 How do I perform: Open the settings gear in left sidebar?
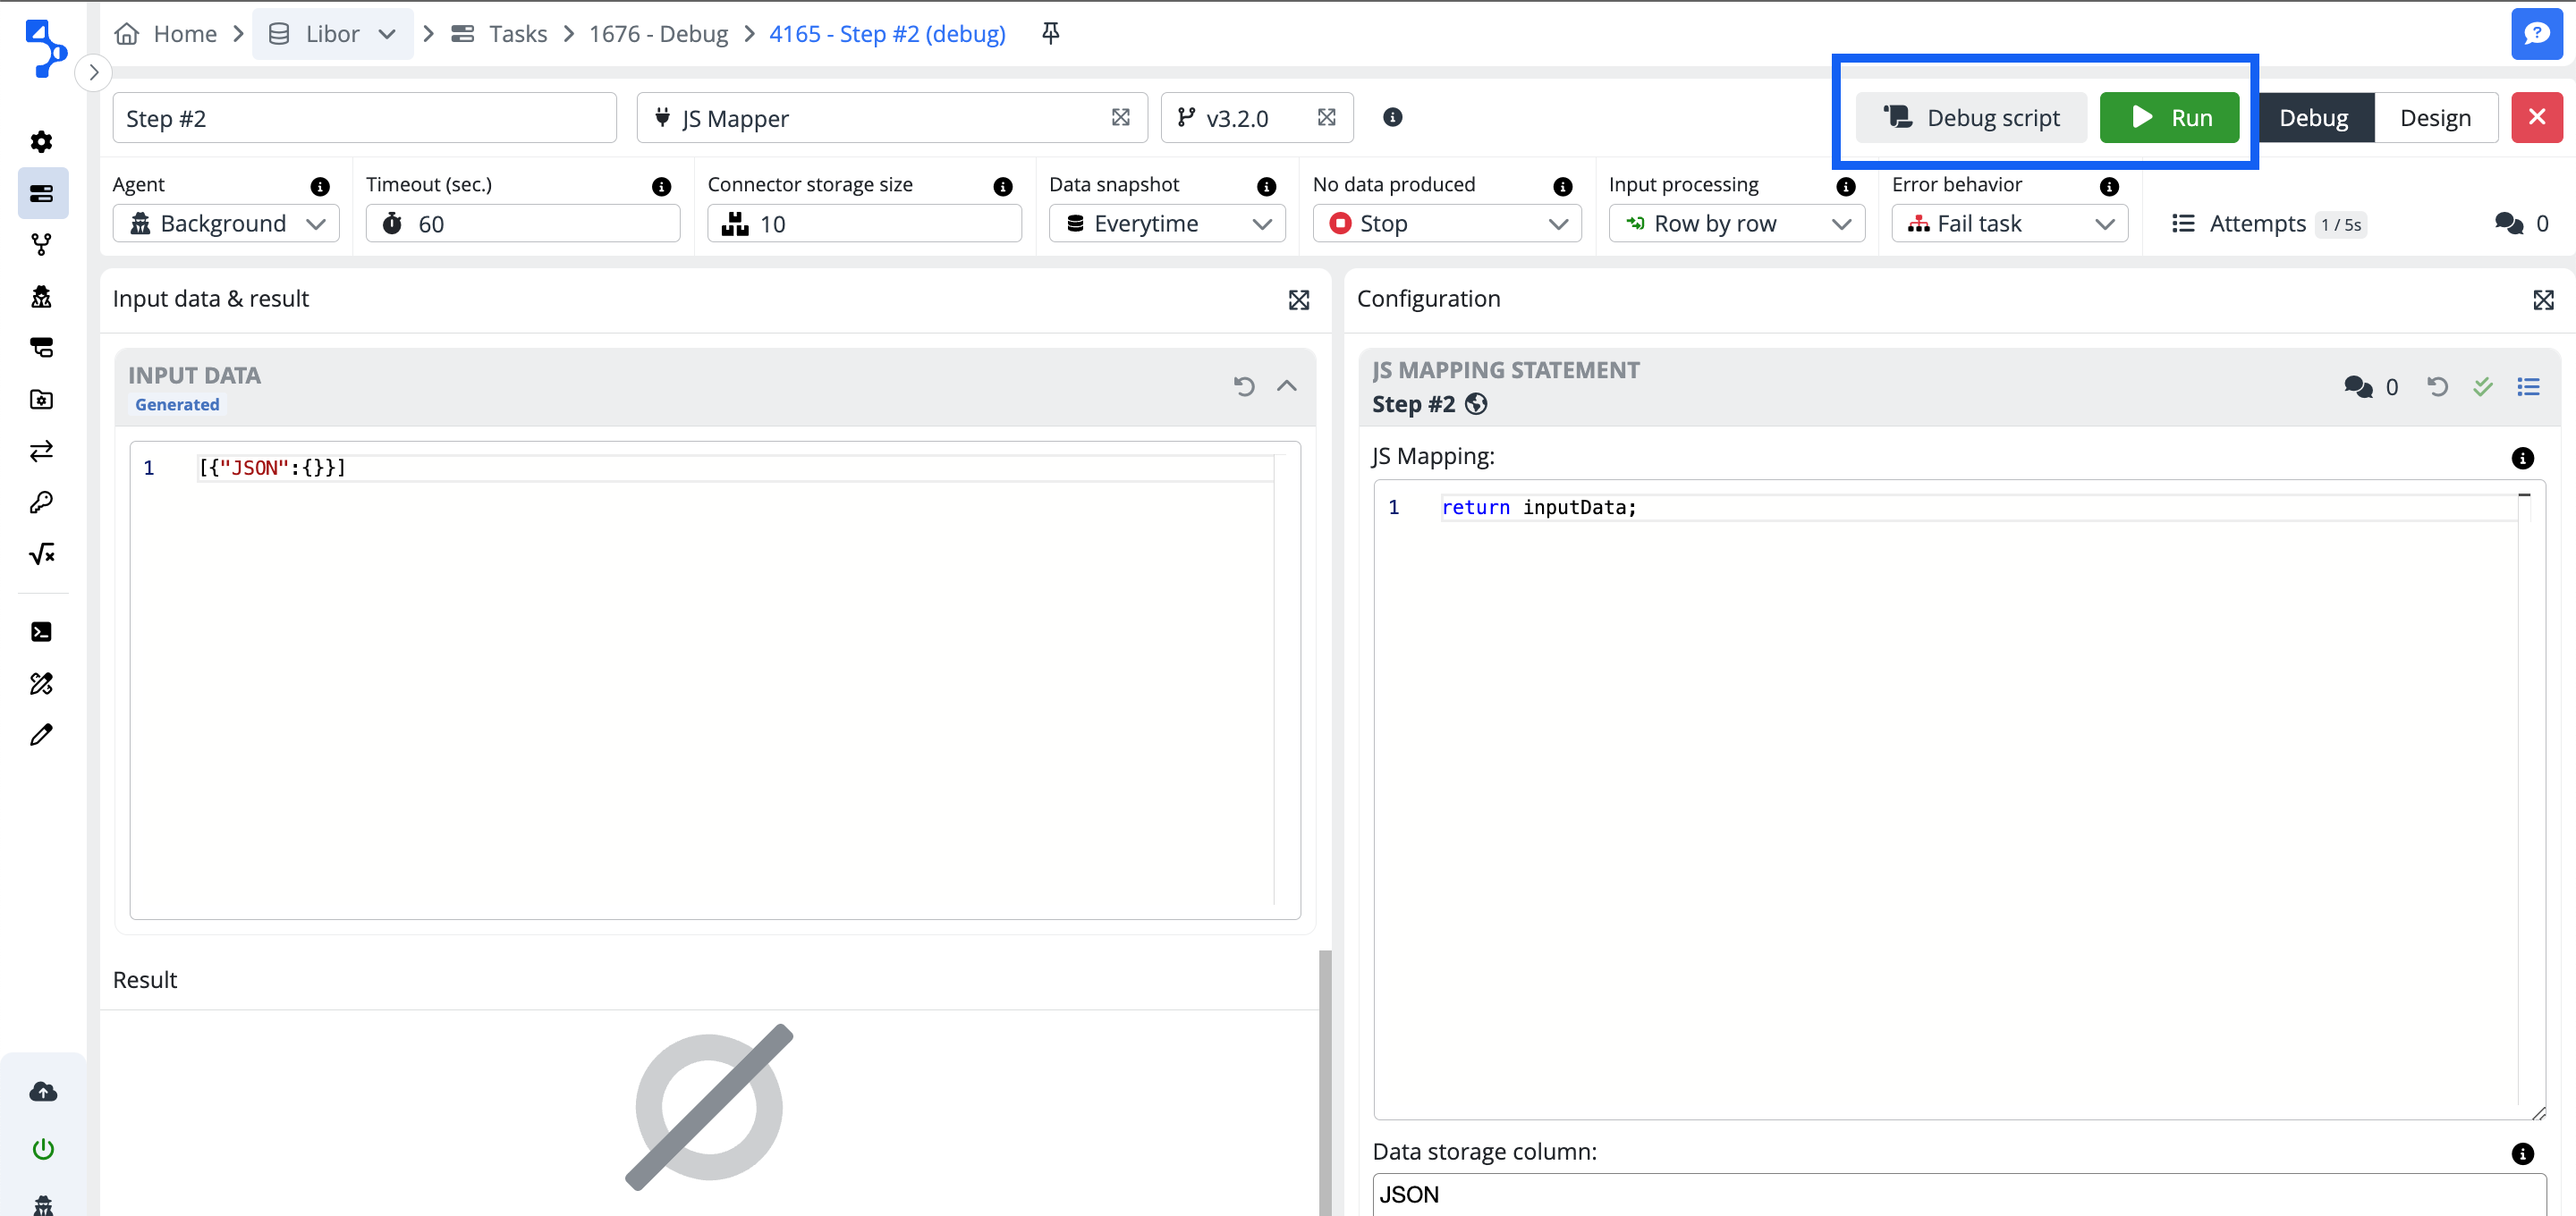point(41,141)
